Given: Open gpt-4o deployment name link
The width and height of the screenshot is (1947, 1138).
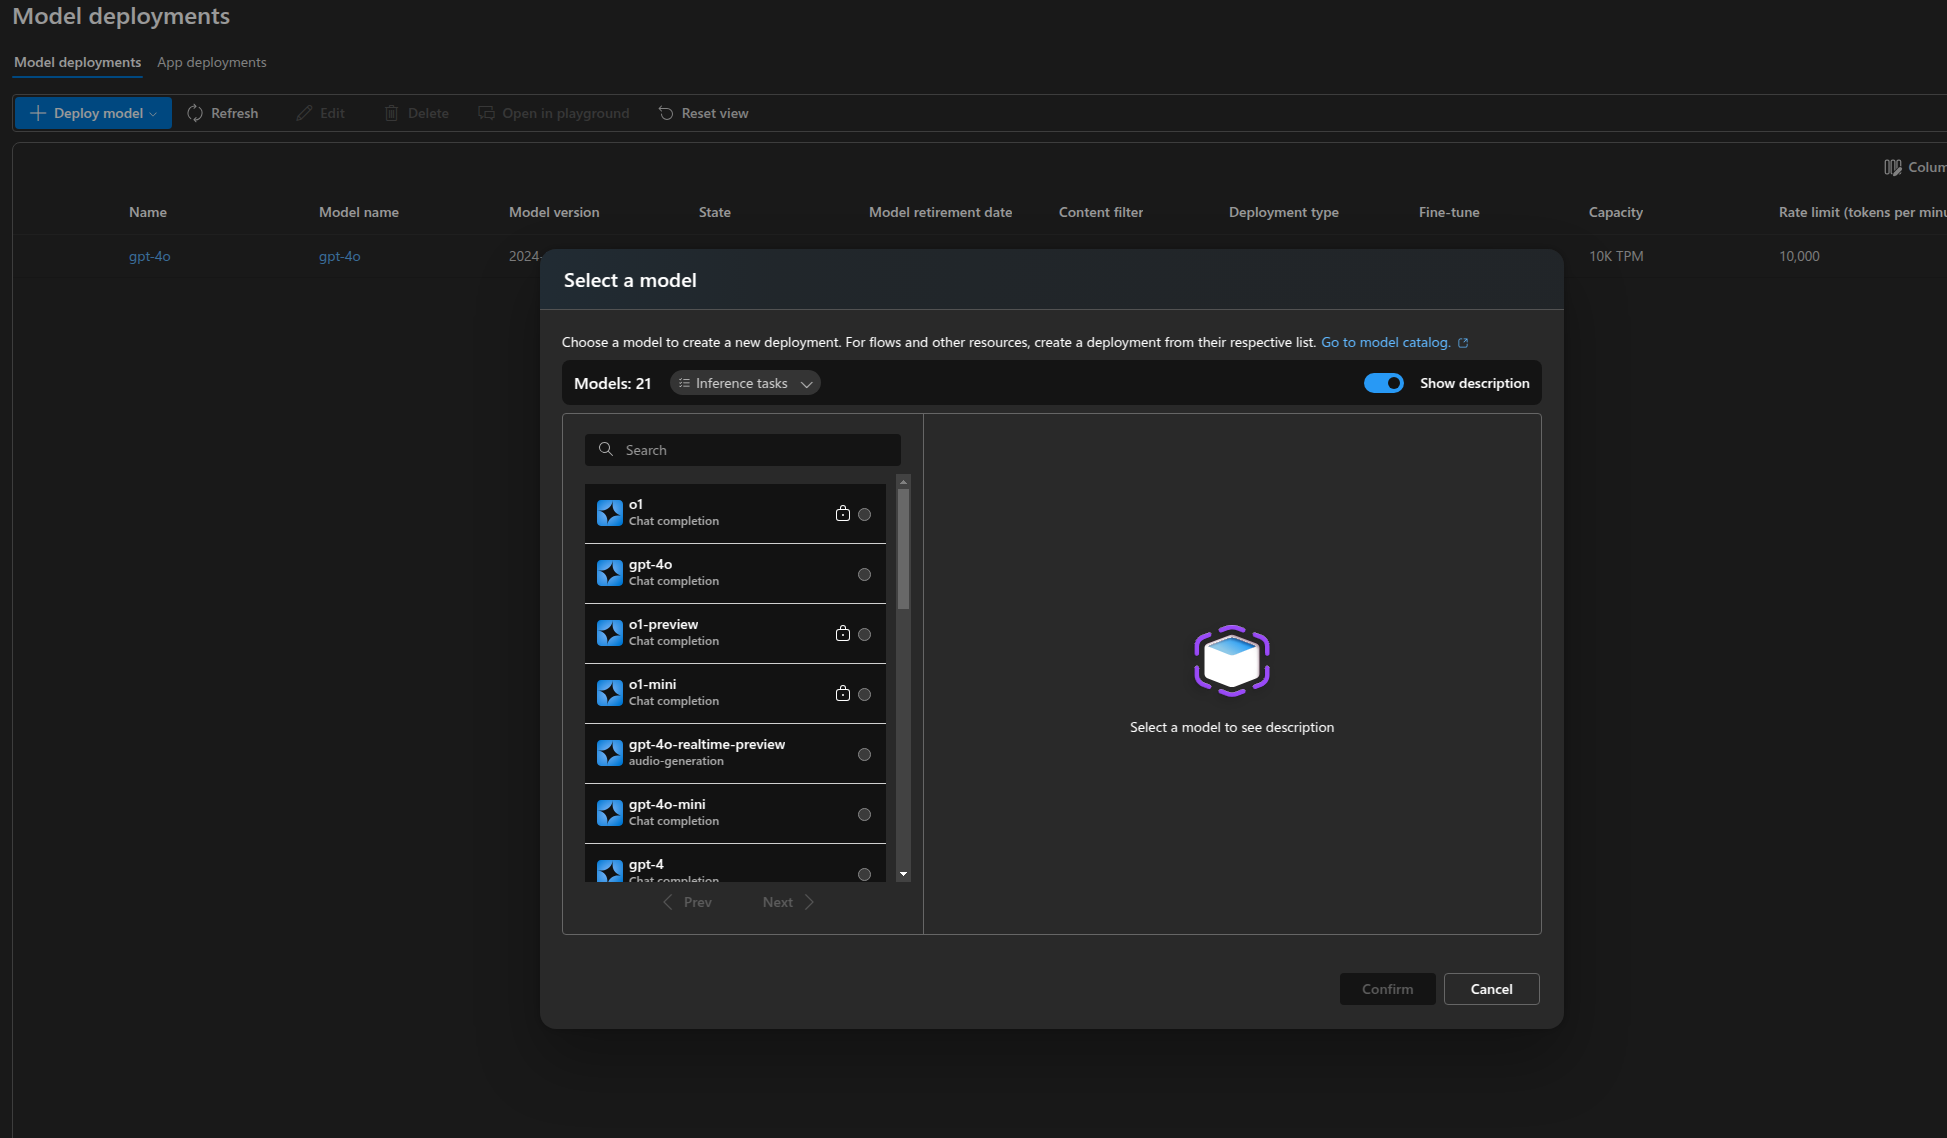Looking at the screenshot, I should 150,256.
